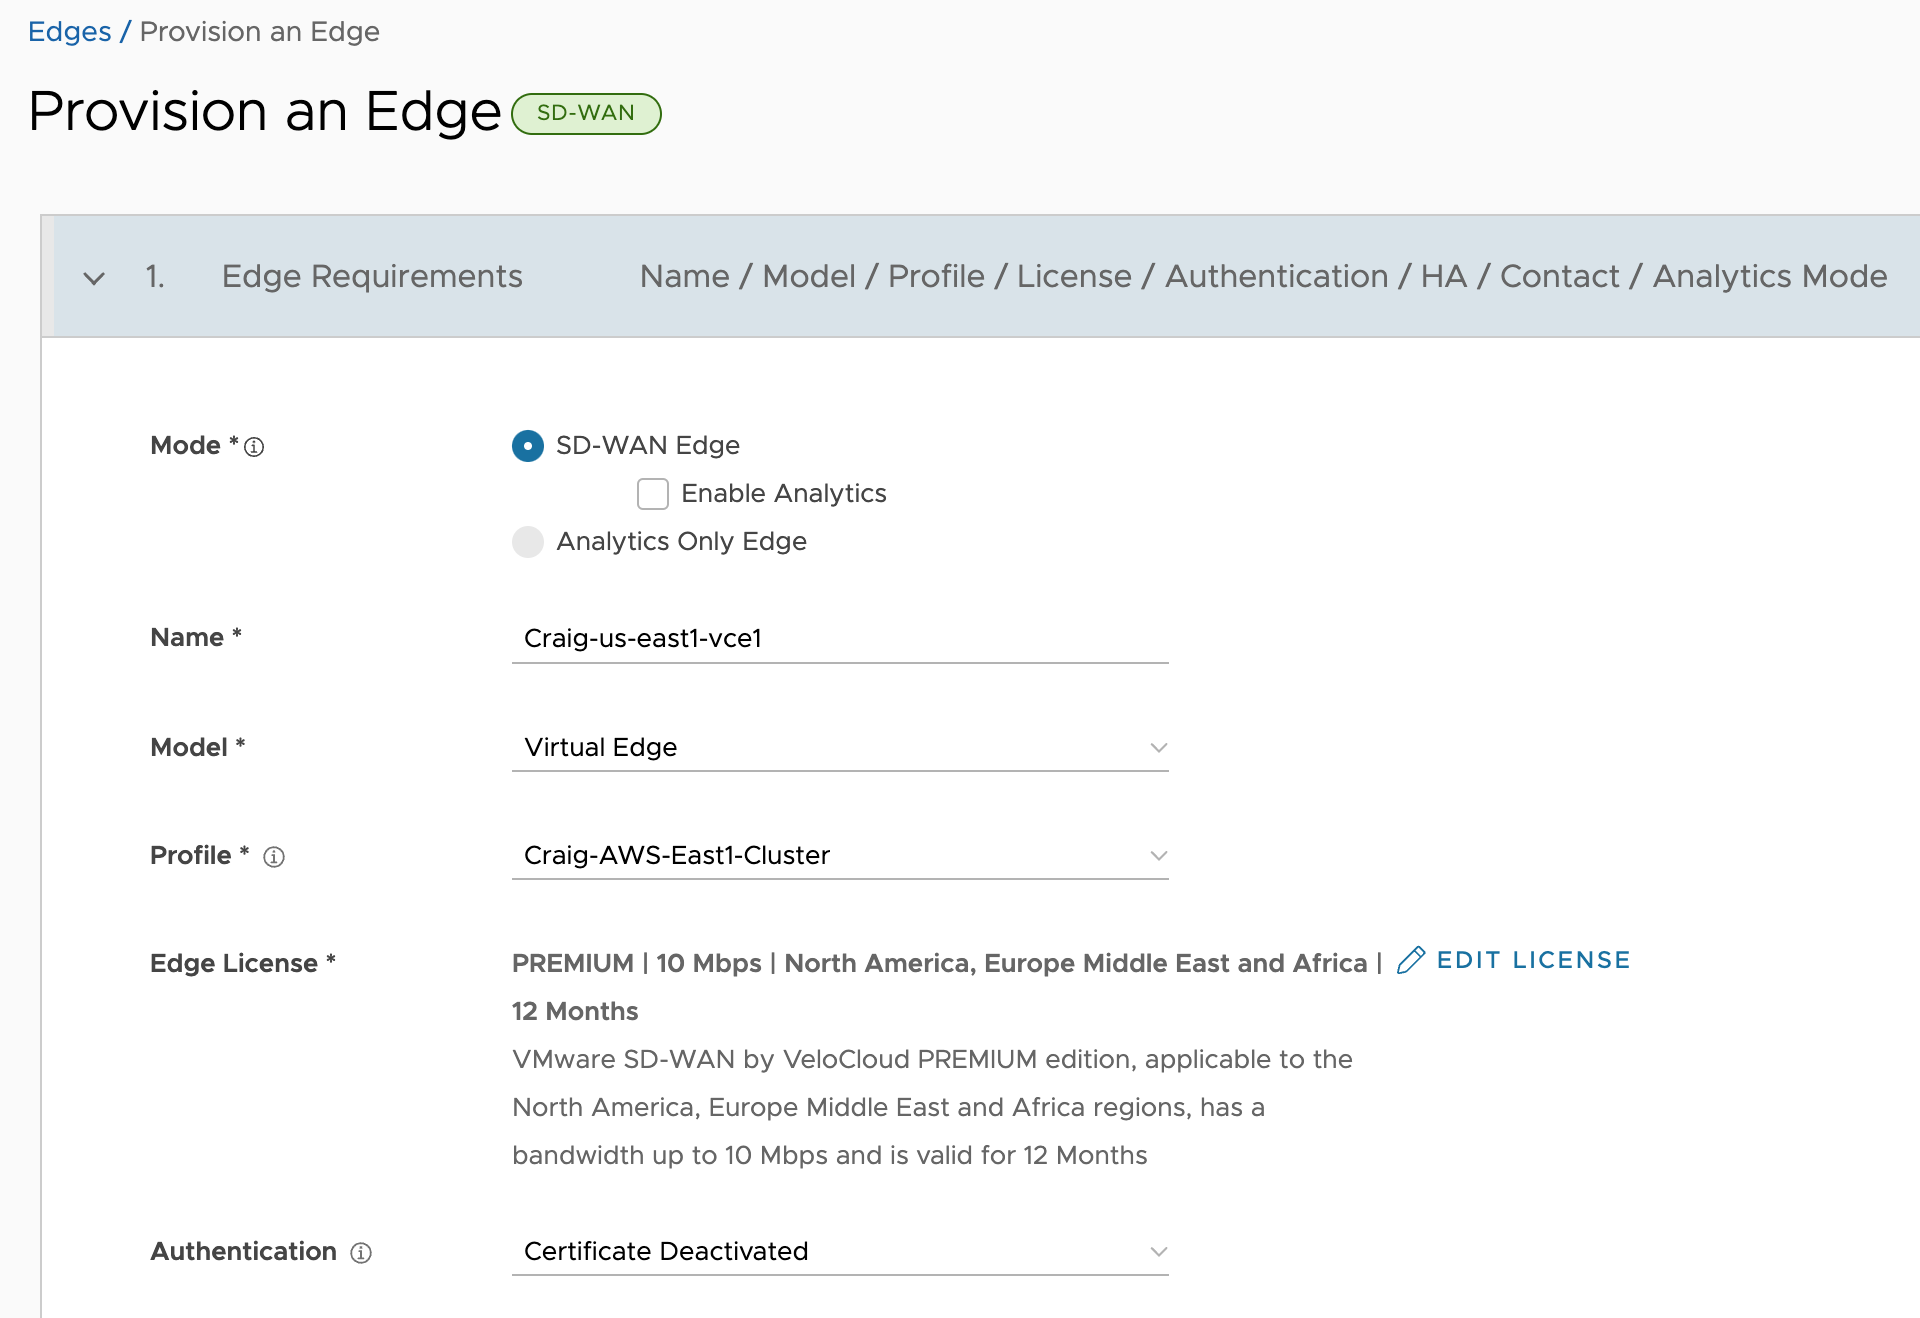This screenshot has height=1318, width=1920.
Task: Click the Profile info icon
Action: [274, 857]
